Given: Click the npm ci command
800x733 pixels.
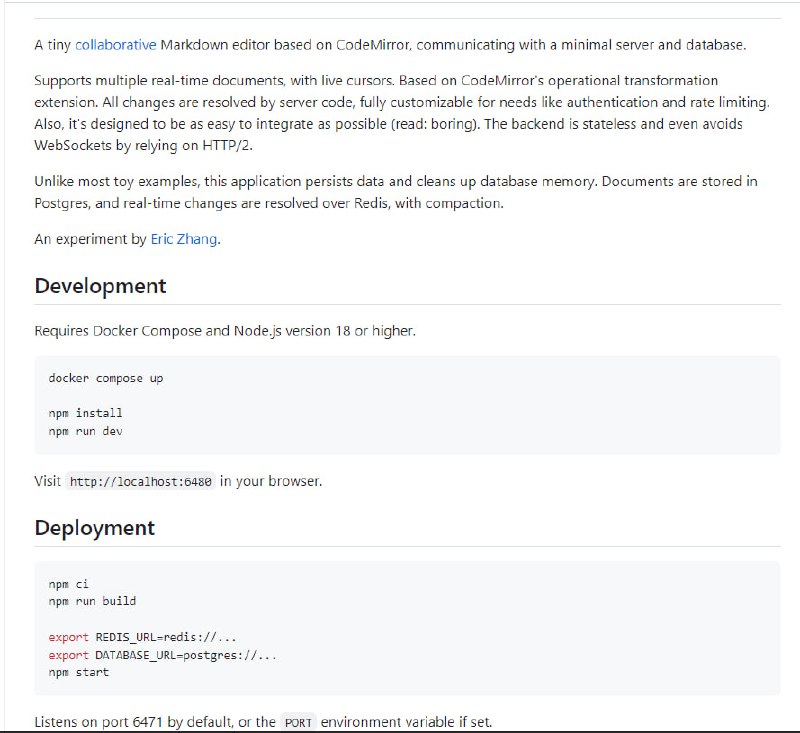Looking at the screenshot, I should pyautogui.click(x=67, y=584).
